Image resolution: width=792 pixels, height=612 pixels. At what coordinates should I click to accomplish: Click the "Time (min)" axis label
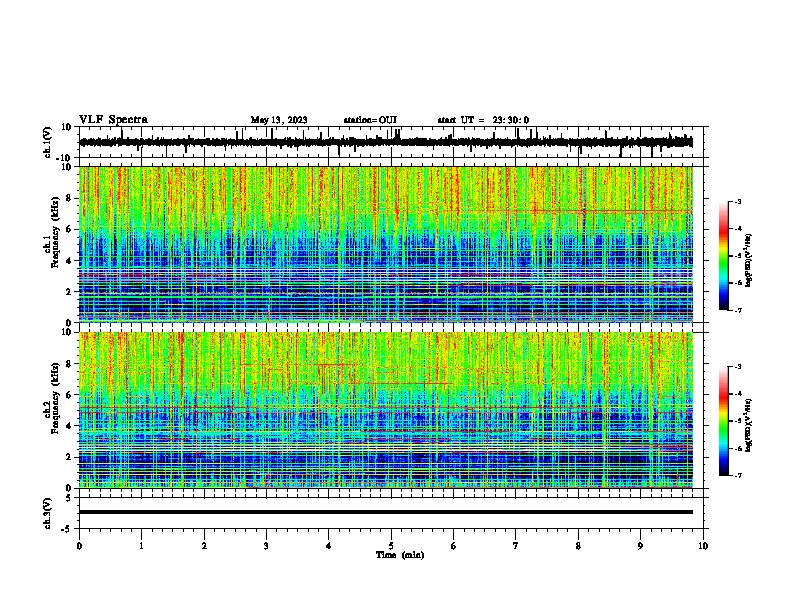[x=400, y=555]
